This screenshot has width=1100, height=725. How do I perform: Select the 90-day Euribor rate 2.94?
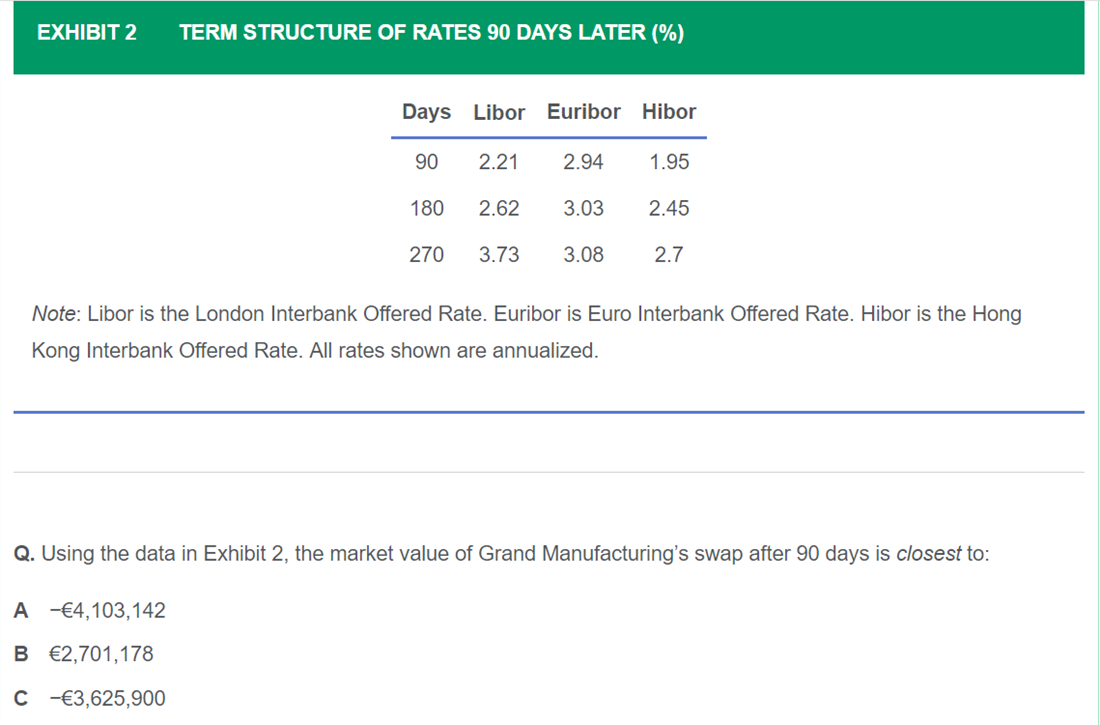coord(583,162)
